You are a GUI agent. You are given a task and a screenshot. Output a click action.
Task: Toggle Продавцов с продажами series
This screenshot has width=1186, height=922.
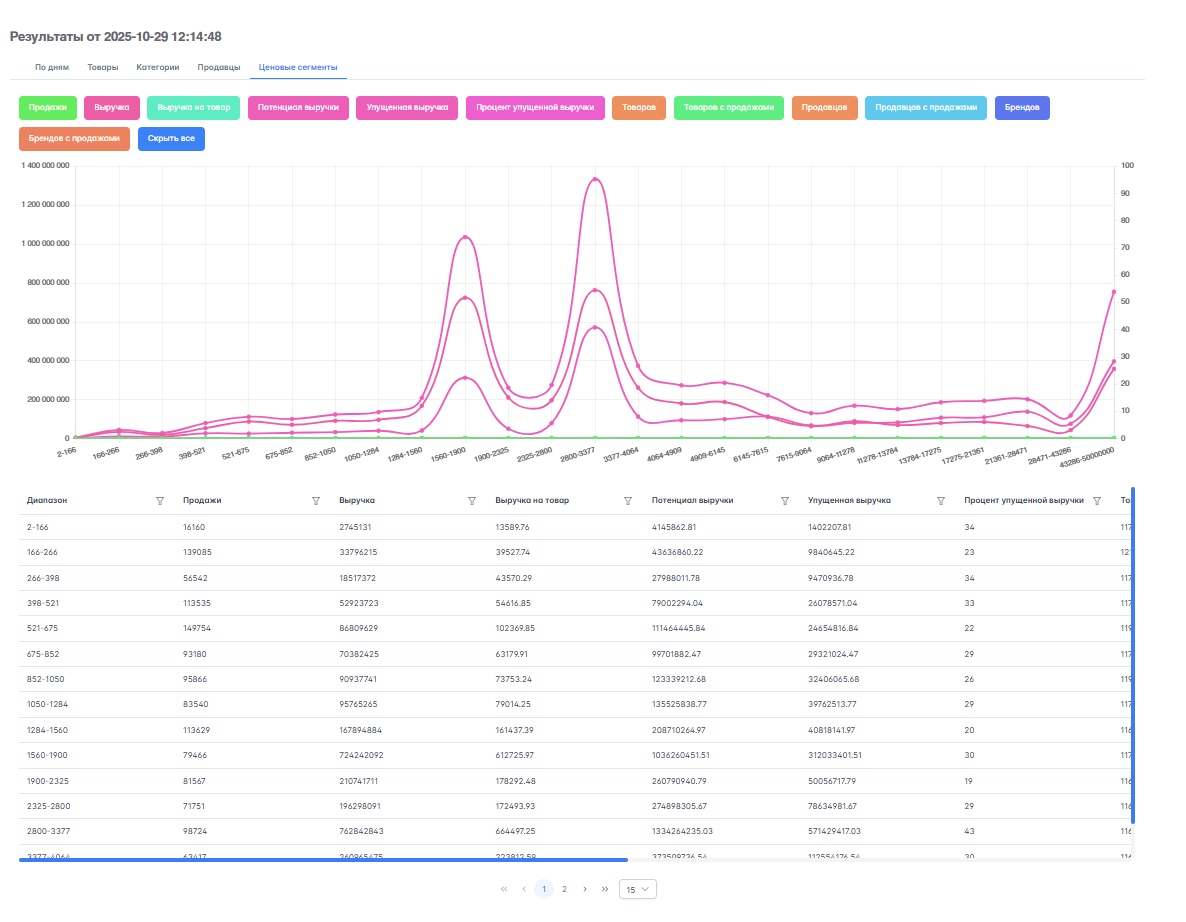tap(925, 108)
